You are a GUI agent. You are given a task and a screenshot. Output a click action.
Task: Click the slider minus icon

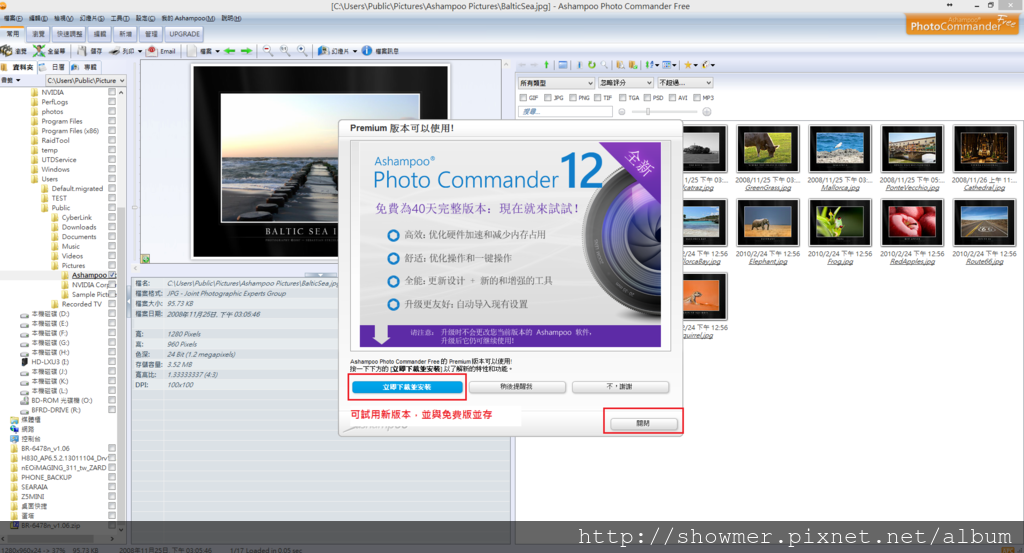[x=622, y=112]
